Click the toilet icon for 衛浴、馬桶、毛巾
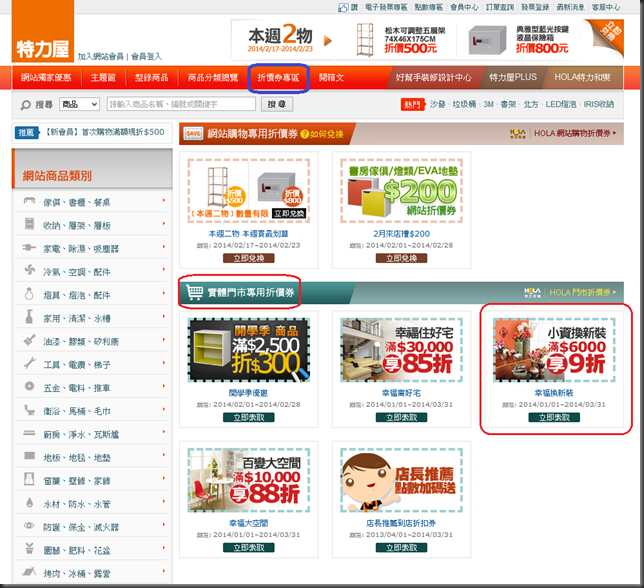The width and height of the screenshot is (644, 588). point(29,409)
